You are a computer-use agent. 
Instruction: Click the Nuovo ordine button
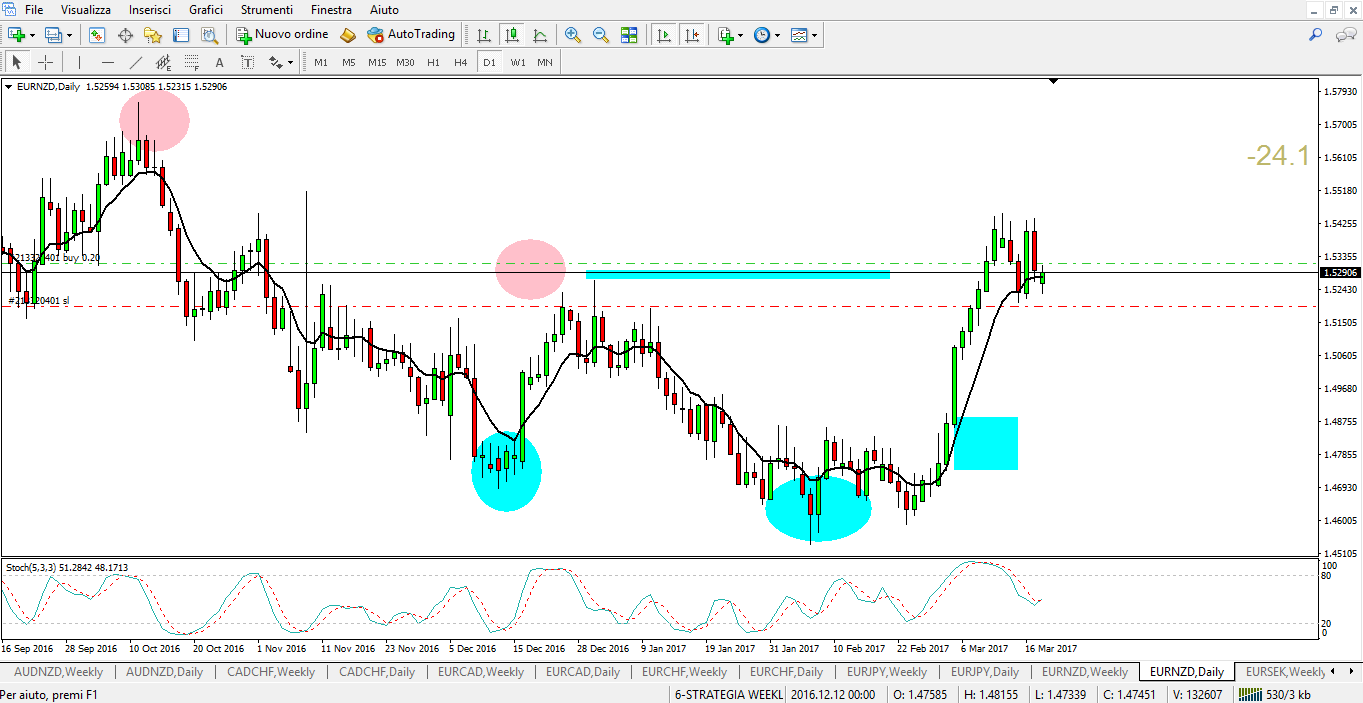coord(282,35)
